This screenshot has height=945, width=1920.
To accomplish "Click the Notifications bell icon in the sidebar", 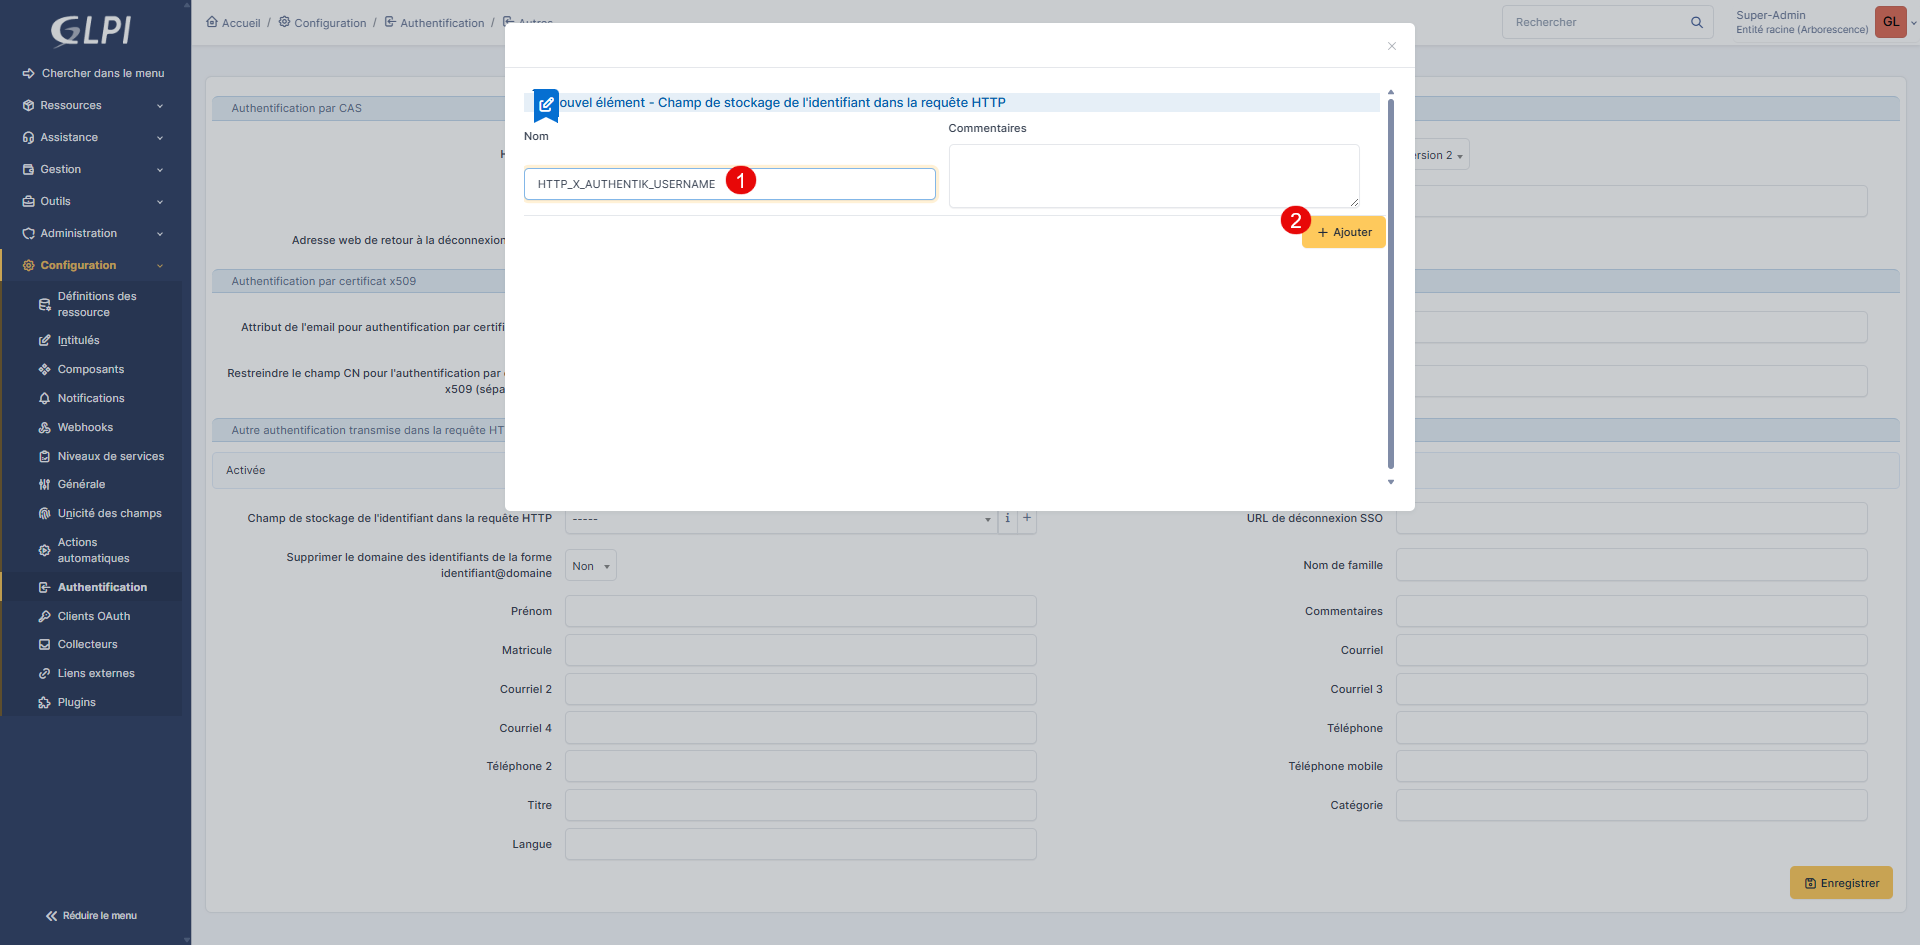I will tap(44, 399).
